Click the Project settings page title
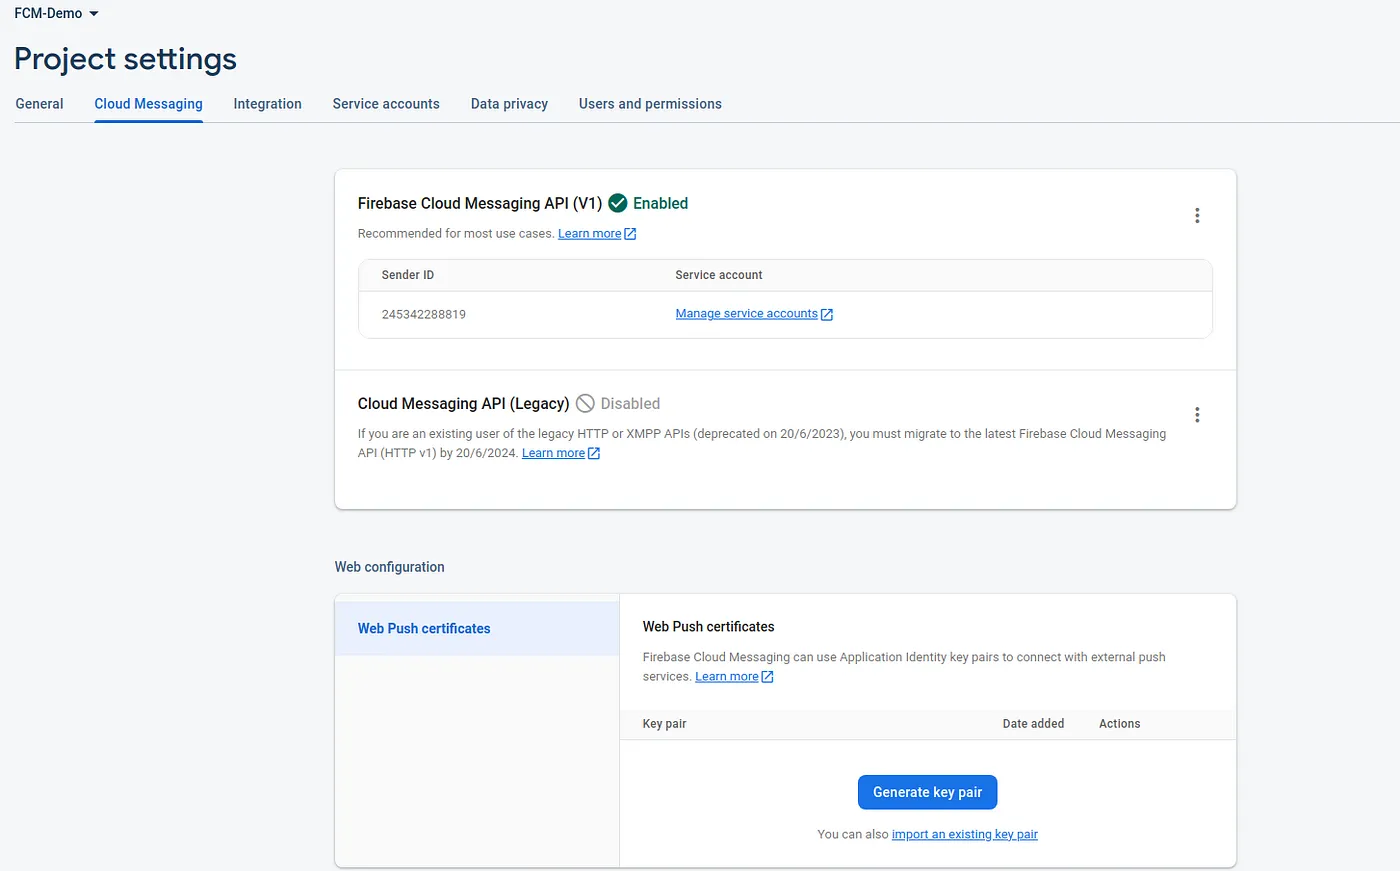1400x871 pixels. pos(126,60)
